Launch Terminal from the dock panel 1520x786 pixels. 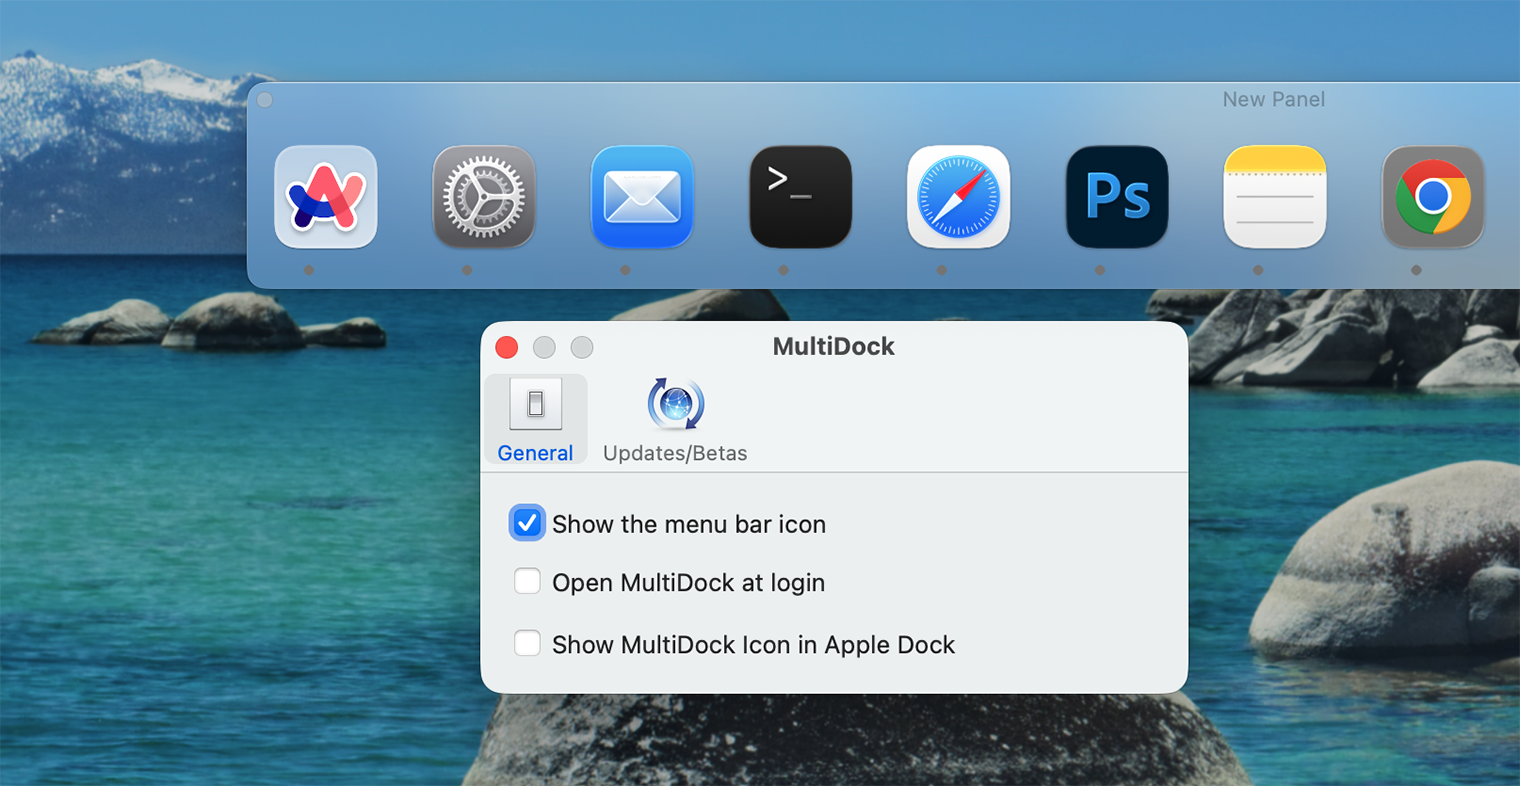[800, 197]
